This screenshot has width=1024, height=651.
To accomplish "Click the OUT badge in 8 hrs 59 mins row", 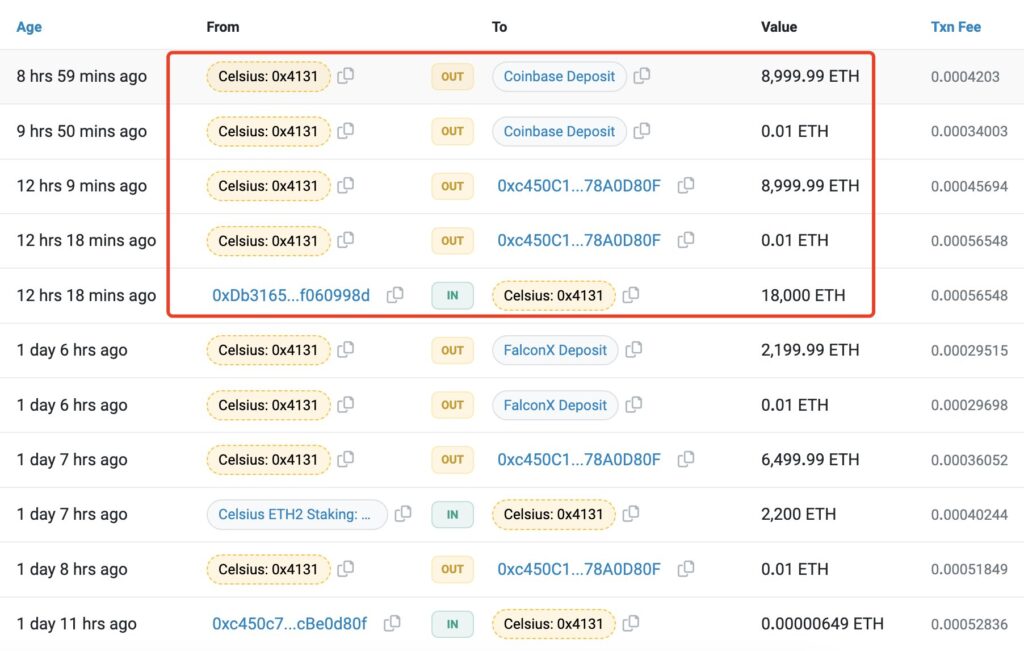I will coord(452,76).
